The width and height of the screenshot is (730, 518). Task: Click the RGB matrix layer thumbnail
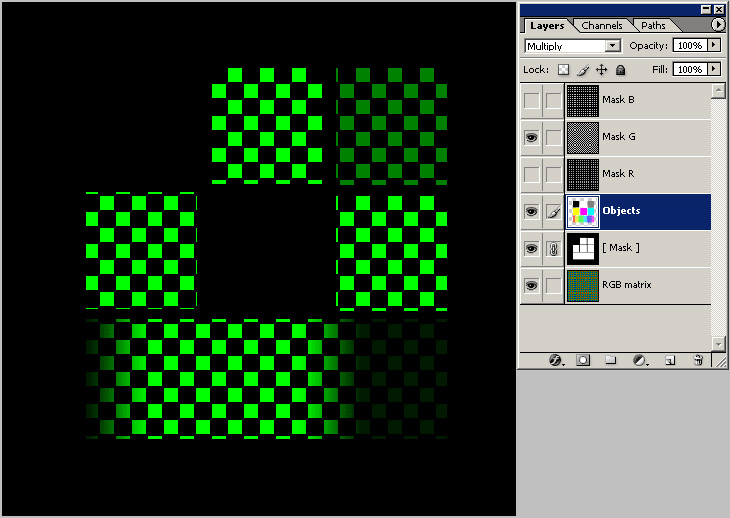click(x=583, y=286)
